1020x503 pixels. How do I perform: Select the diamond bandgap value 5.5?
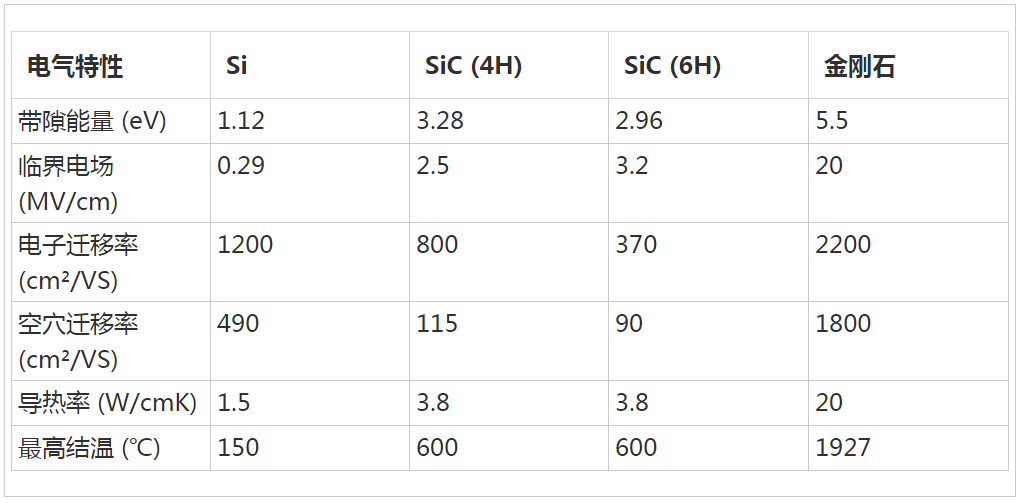[x=832, y=121]
